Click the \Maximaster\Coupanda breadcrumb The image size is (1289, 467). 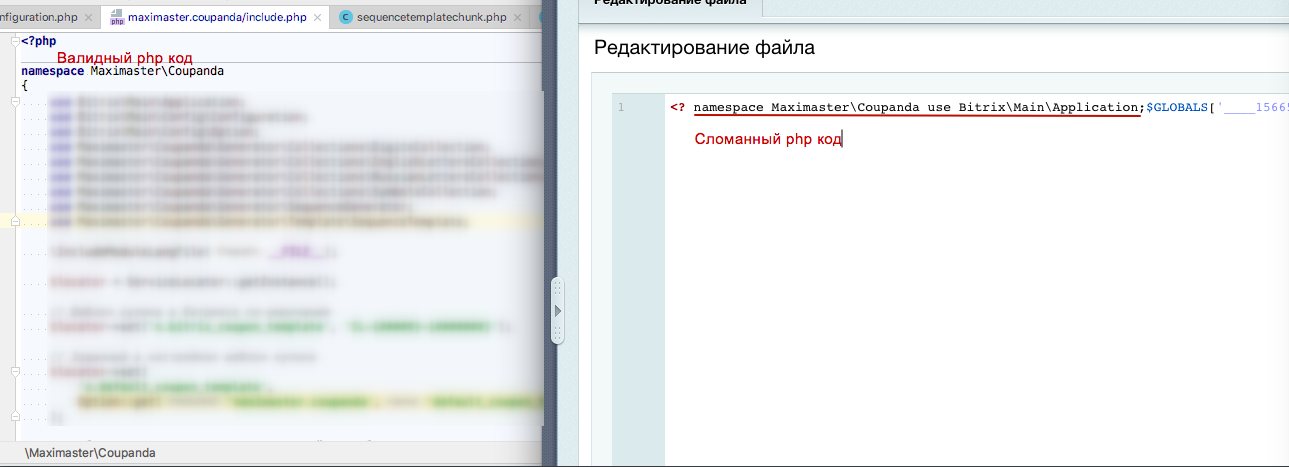[90, 453]
